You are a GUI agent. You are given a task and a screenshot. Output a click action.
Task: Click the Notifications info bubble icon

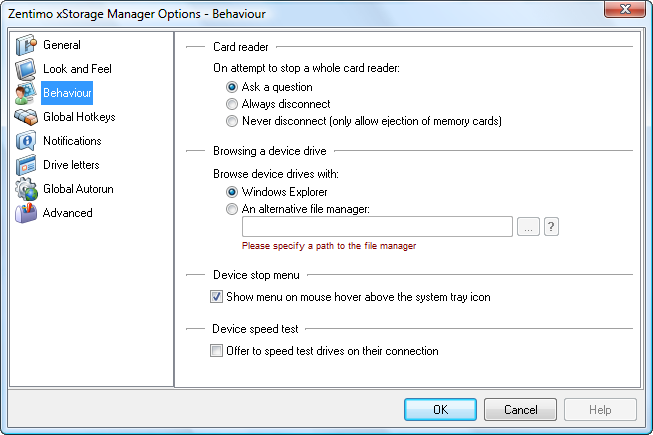tap(26, 141)
